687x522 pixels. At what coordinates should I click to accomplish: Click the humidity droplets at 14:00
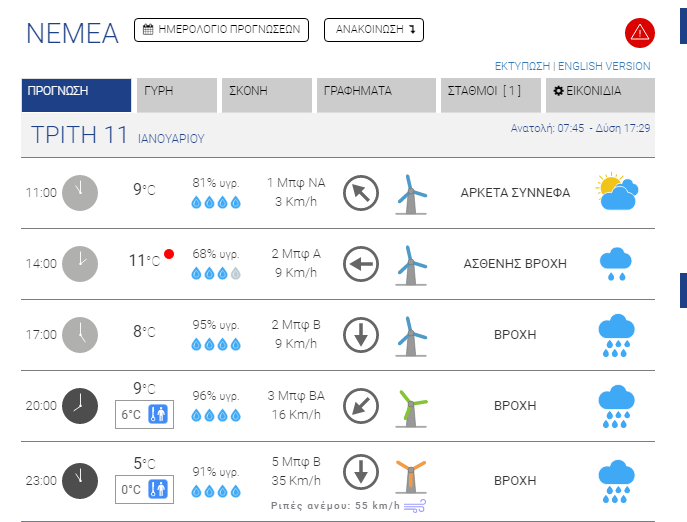(216, 273)
